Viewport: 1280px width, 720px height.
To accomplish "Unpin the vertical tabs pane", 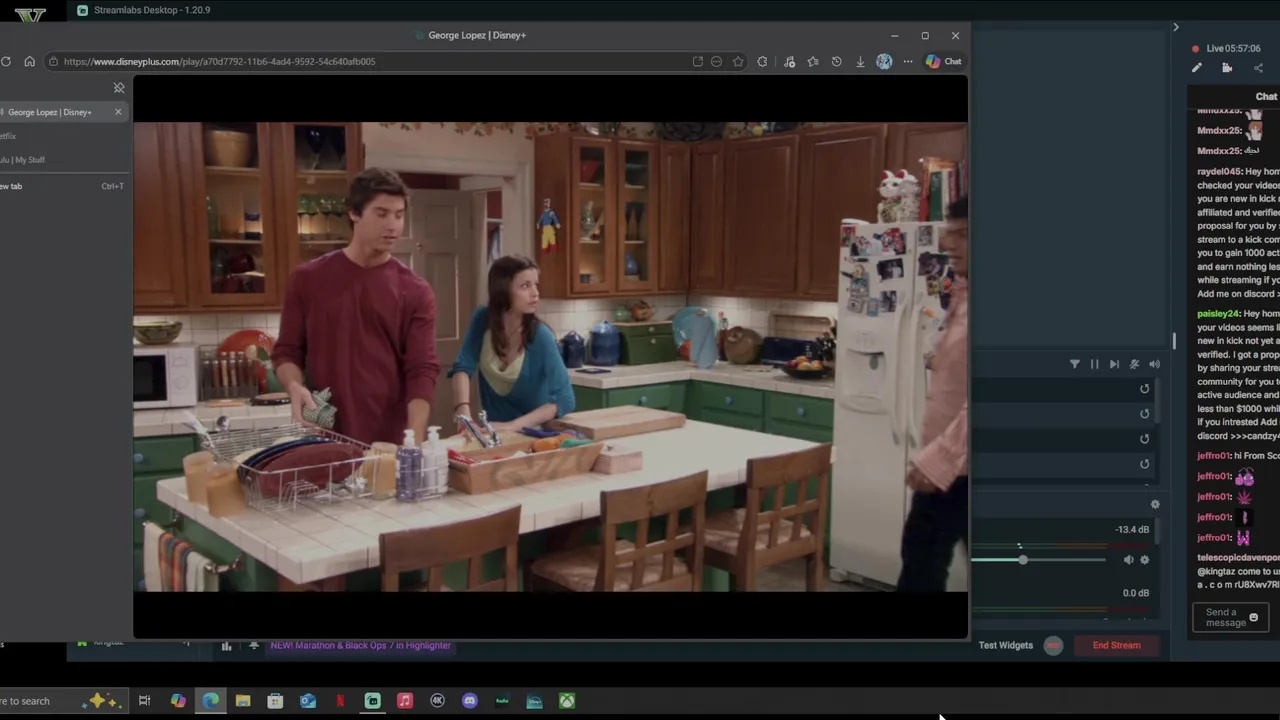I will coord(119,88).
